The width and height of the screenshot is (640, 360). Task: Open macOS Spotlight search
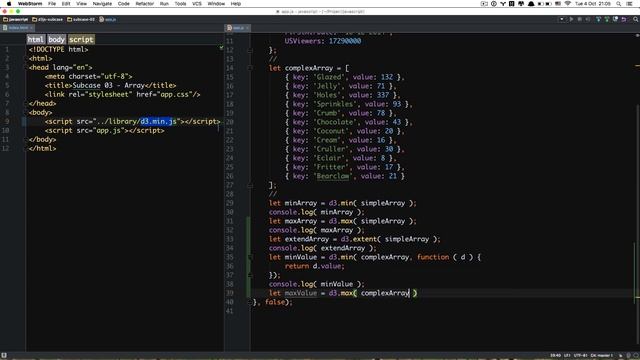(619, 4)
